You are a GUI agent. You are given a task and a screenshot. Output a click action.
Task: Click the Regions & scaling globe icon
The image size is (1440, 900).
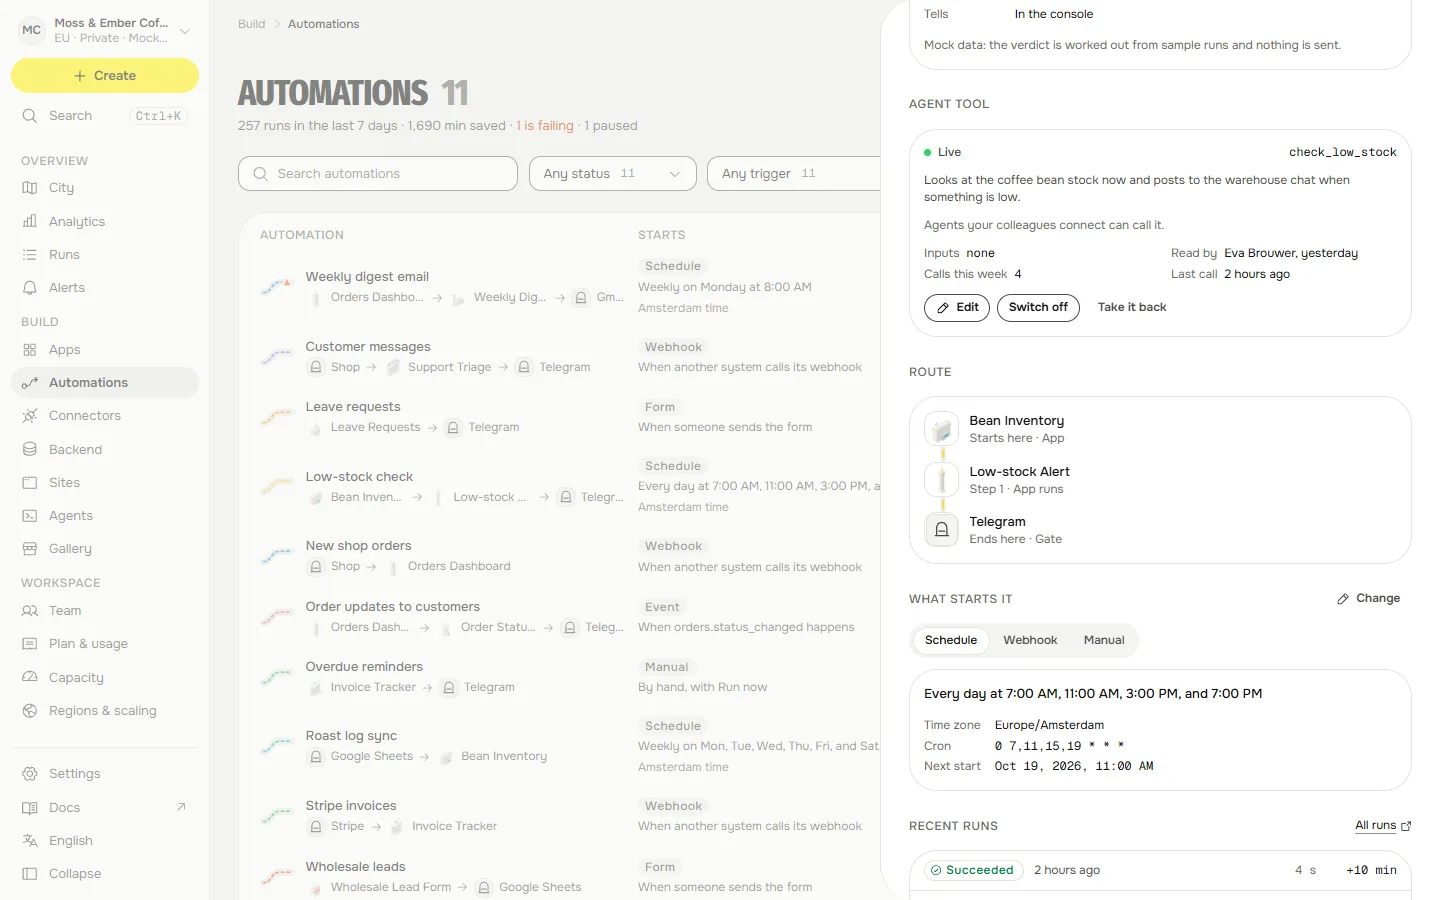30,711
